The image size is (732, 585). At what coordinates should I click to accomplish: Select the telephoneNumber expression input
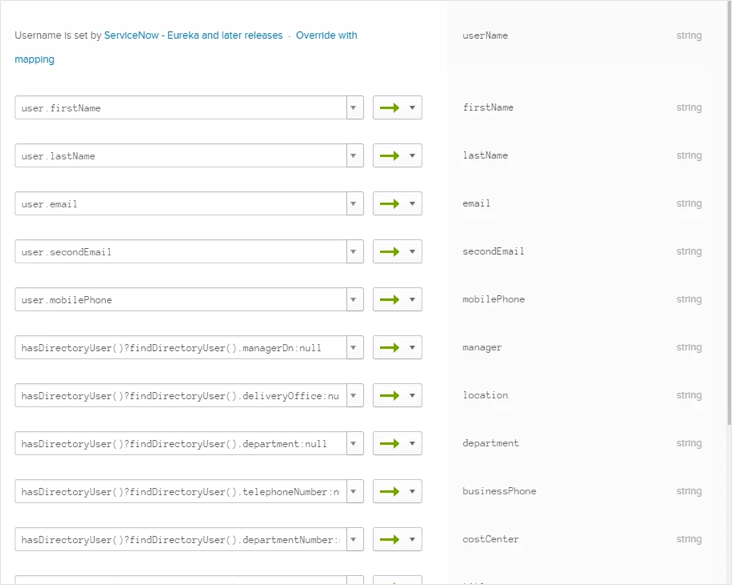(180, 492)
